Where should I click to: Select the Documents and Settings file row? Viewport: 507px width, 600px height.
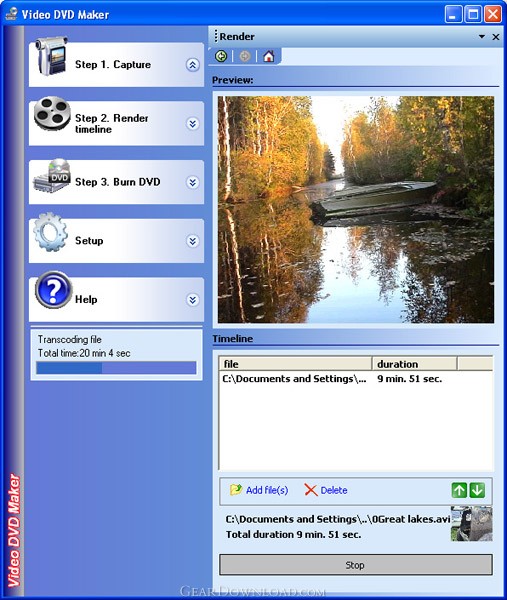point(356,379)
